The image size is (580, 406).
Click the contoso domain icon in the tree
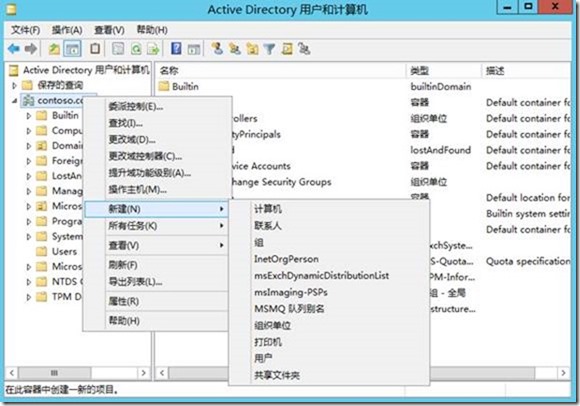coord(28,100)
